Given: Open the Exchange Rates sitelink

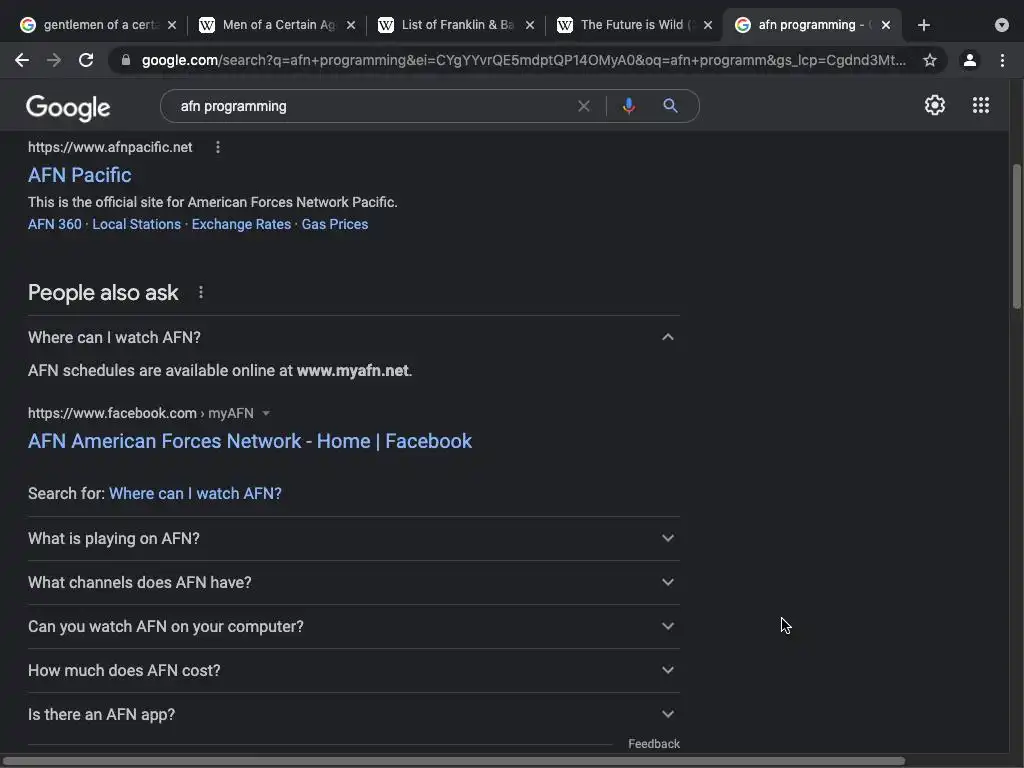Looking at the screenshot, I should [241, 224].
